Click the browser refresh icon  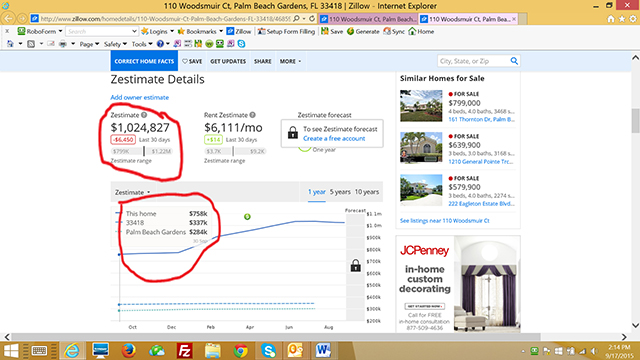point(312,19)
